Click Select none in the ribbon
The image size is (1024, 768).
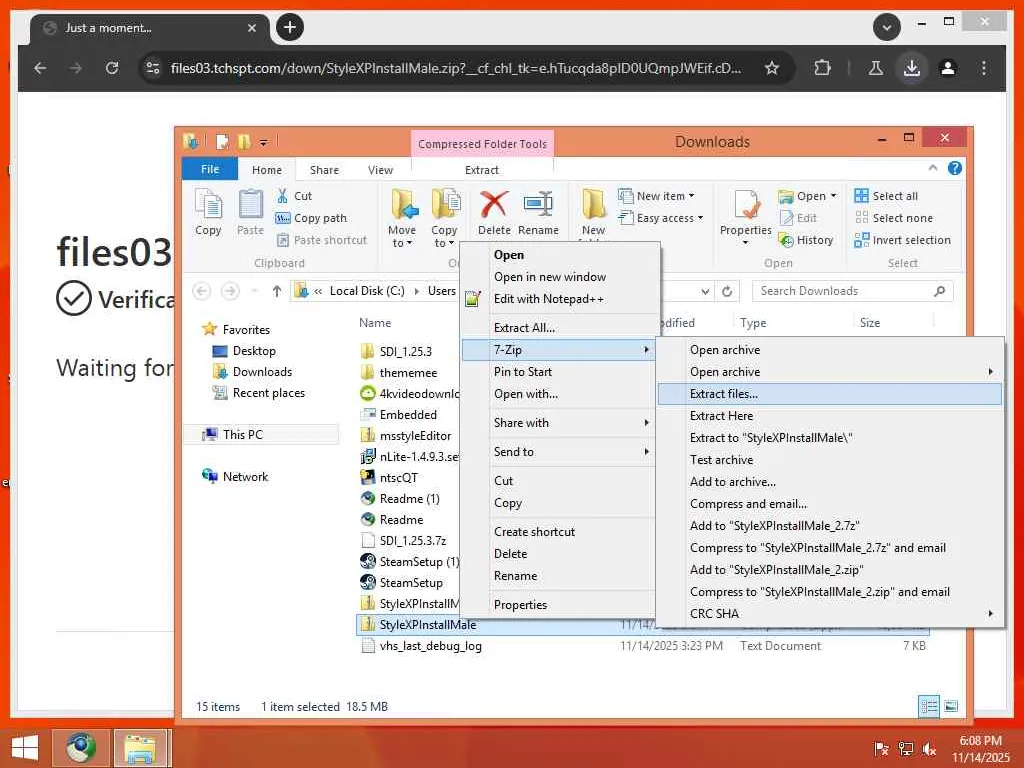pos(893,218)
